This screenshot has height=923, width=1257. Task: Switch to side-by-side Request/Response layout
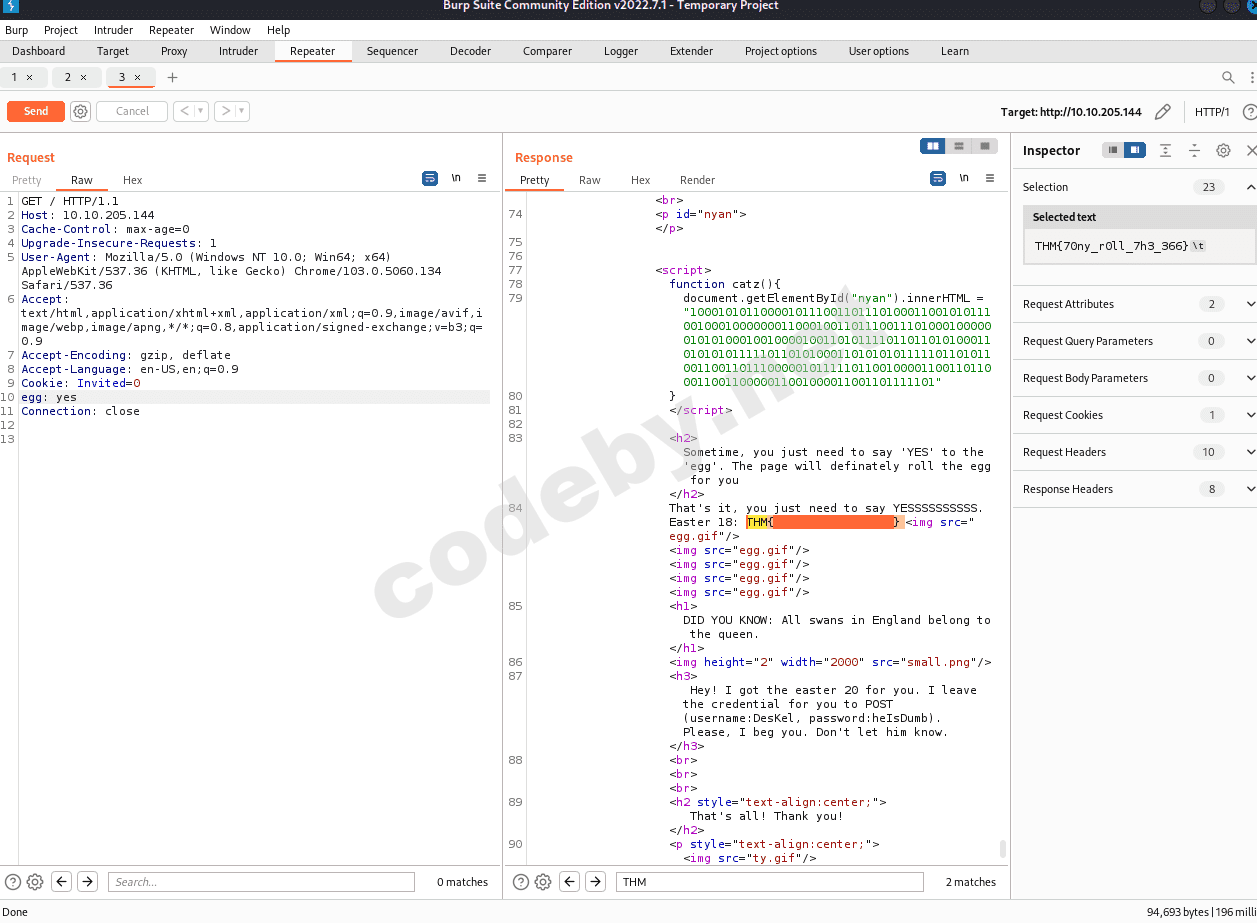pos(932,146)
